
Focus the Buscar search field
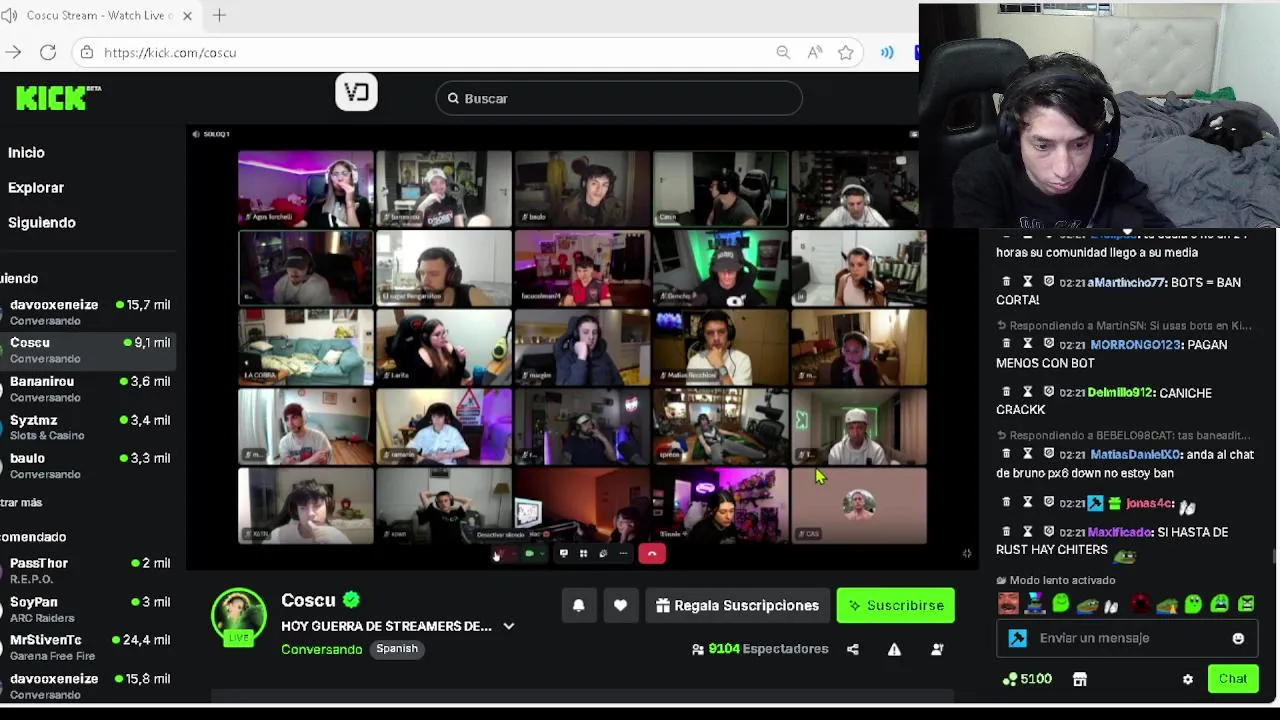tap(619, 98)
